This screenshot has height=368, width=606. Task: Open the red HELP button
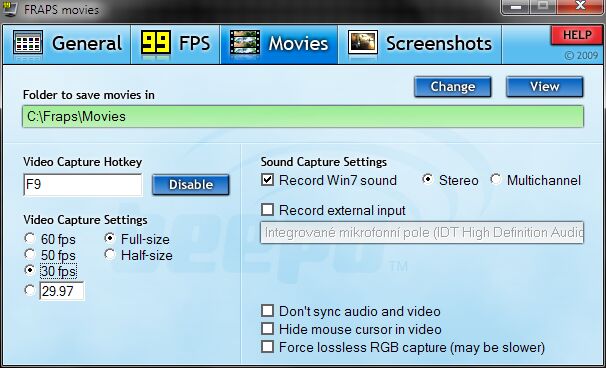(577, 35)
